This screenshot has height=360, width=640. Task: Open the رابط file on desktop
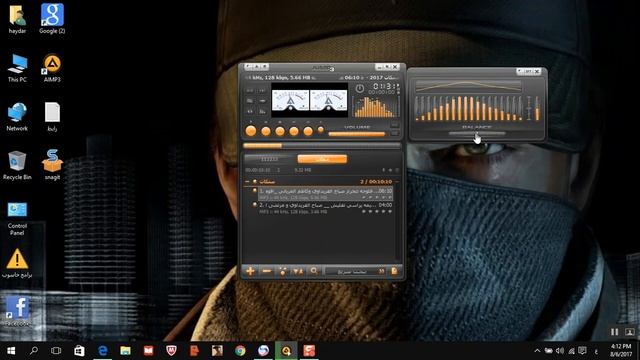coord(52,117)
